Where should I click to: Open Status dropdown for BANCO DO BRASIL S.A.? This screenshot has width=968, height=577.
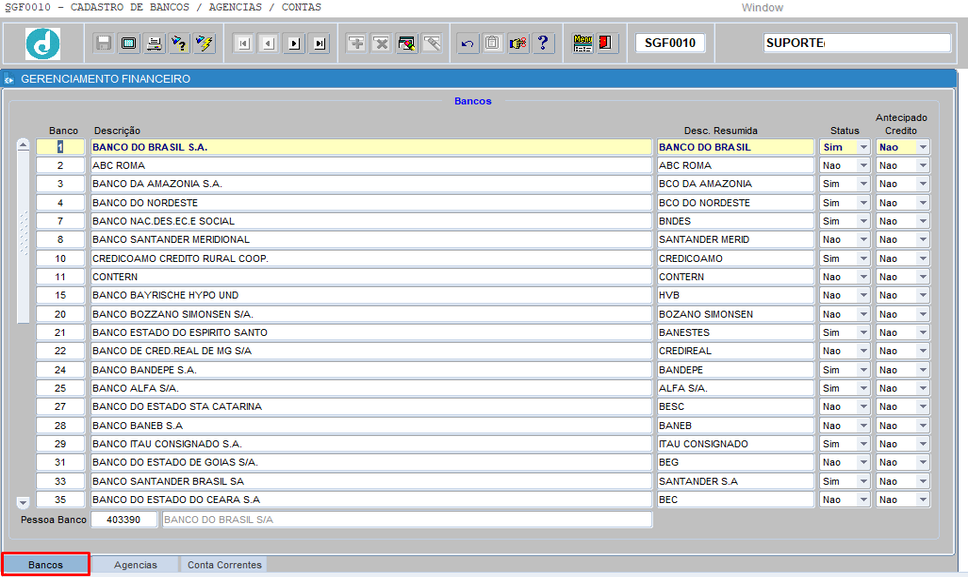863,147
